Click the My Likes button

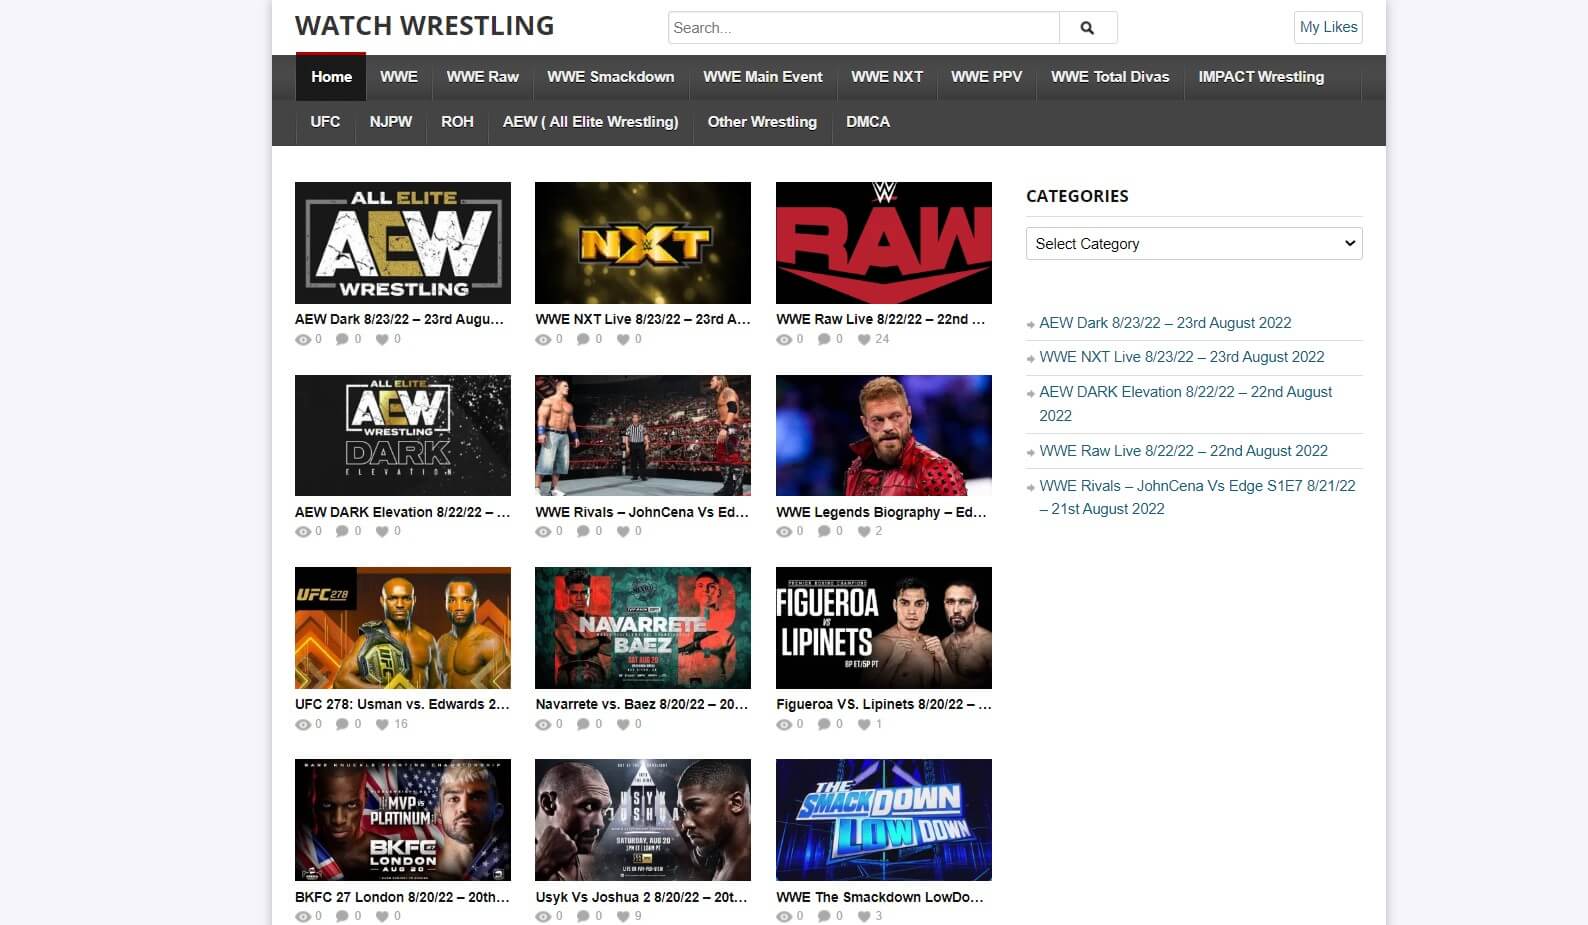coord(1328,27)
